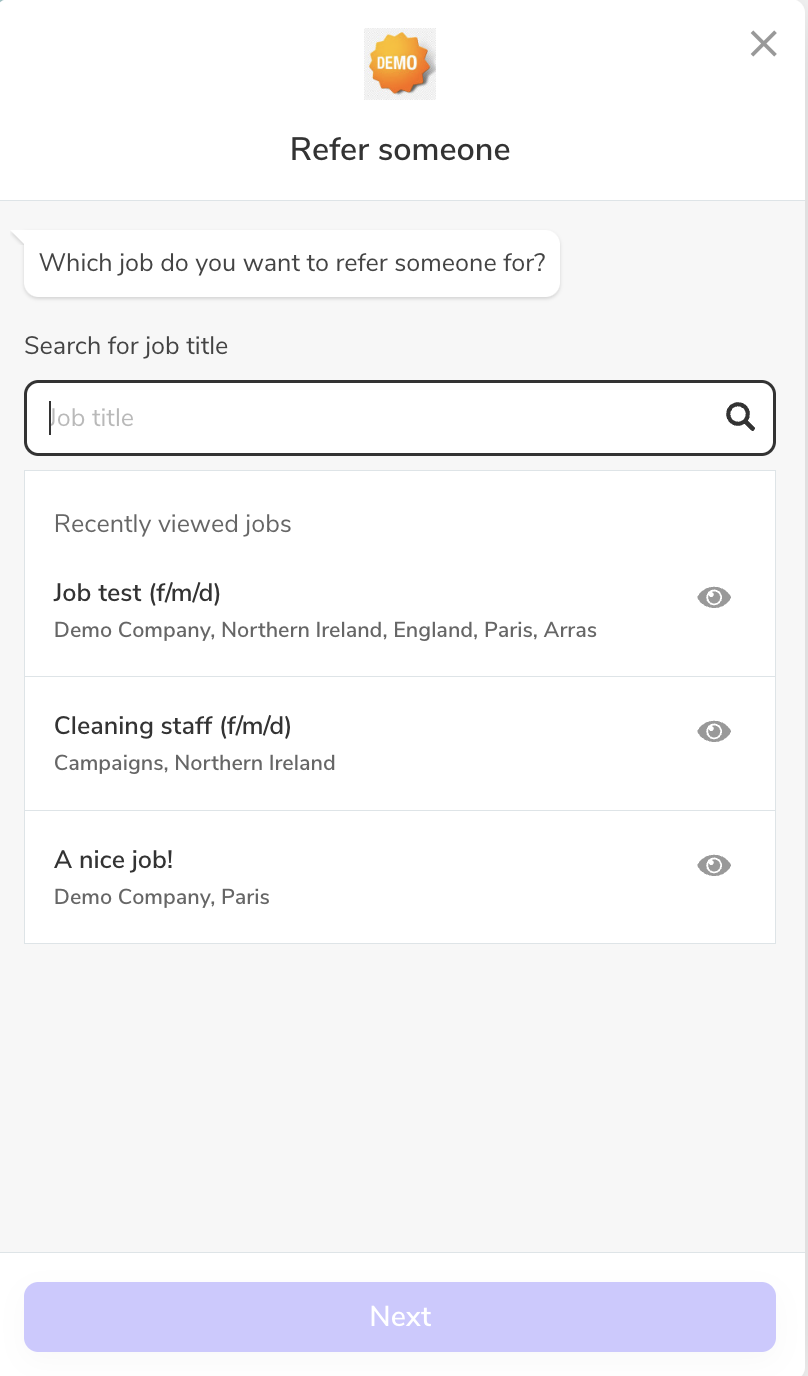This screenshot has width=808, height=1376.
Task: Close the Refer someone dialog
Action: pos(763,43)
